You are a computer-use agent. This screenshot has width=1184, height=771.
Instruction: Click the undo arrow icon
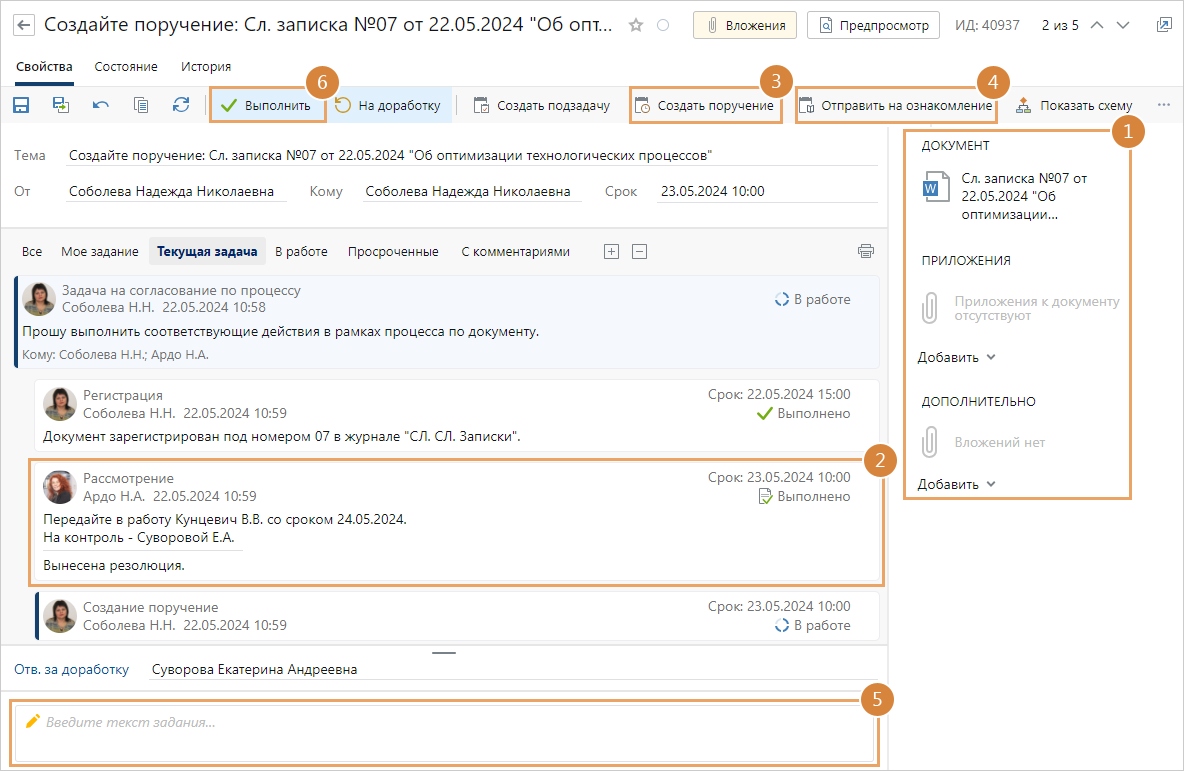point(101,105)
